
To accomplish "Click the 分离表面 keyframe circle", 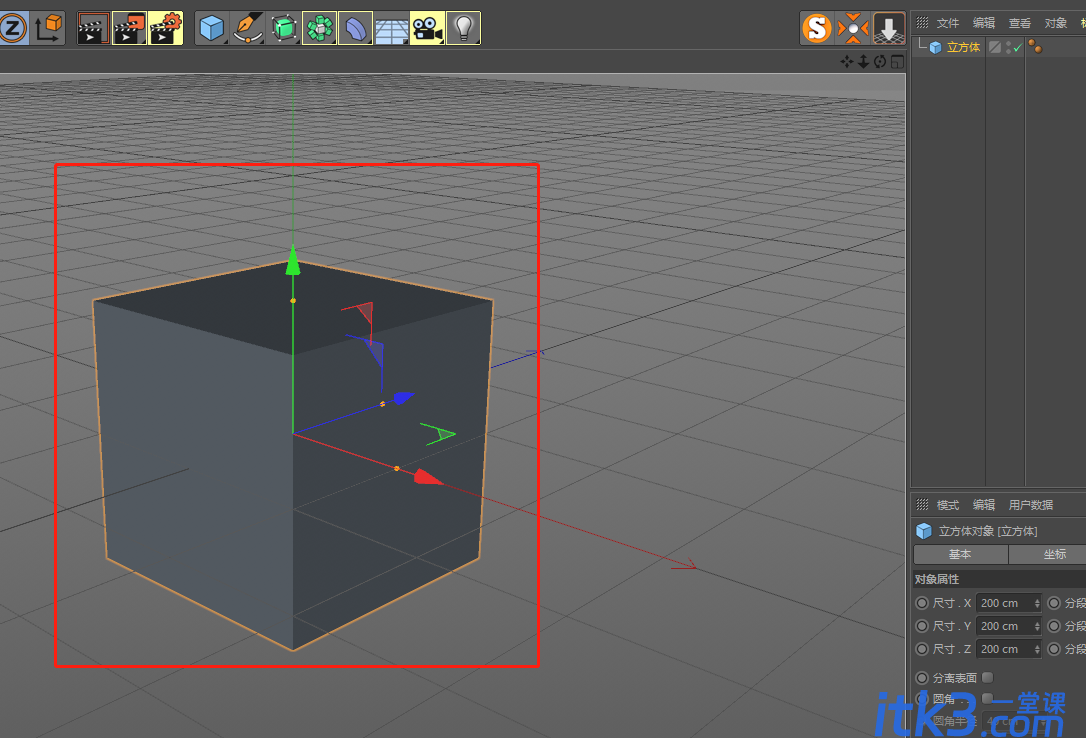I will click(922, 678).
